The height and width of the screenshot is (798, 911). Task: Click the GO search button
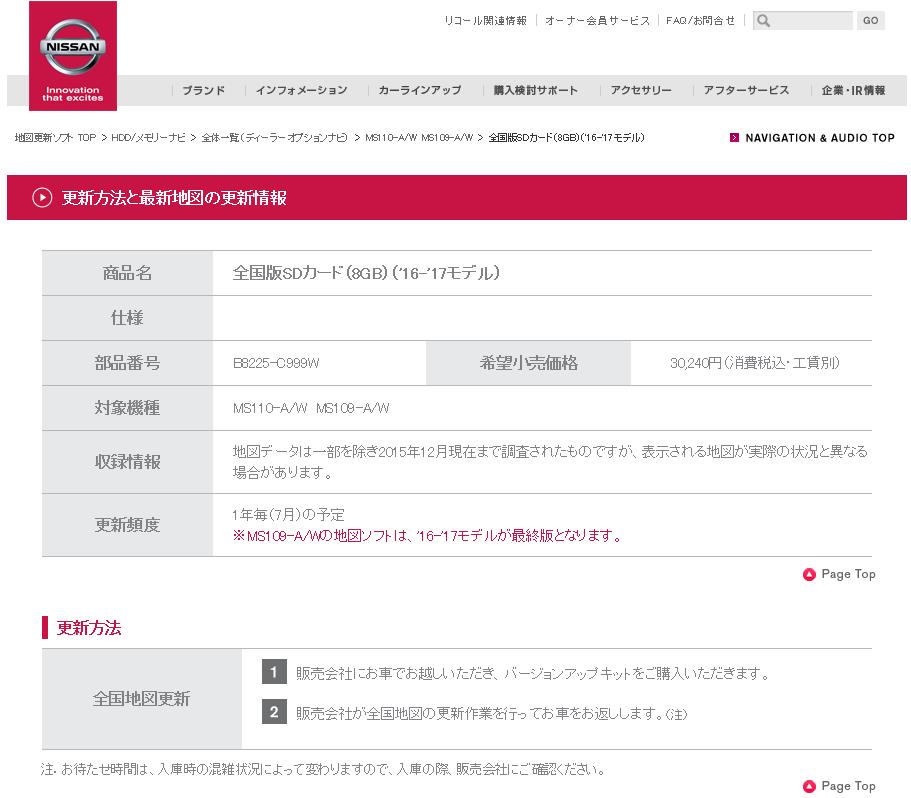[870, 21]
